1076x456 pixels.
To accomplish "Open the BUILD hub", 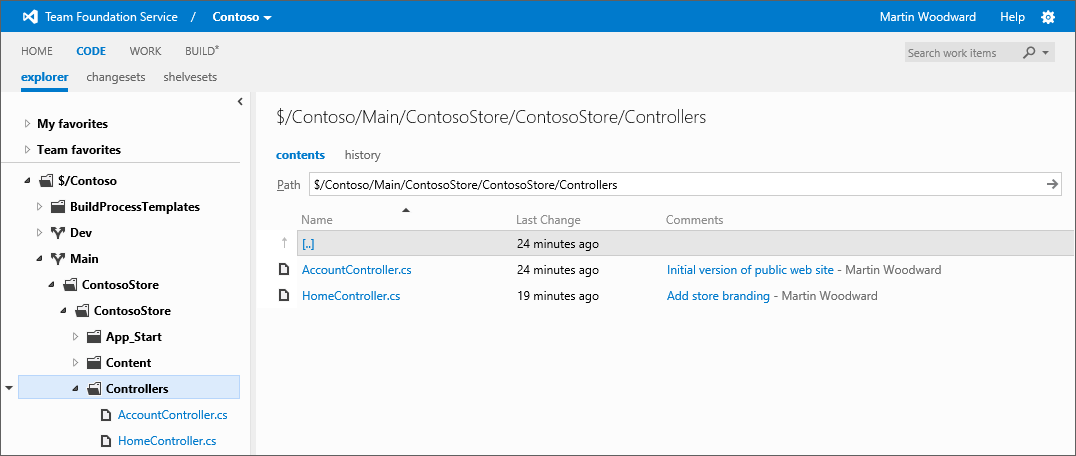I will click(202, 51).
